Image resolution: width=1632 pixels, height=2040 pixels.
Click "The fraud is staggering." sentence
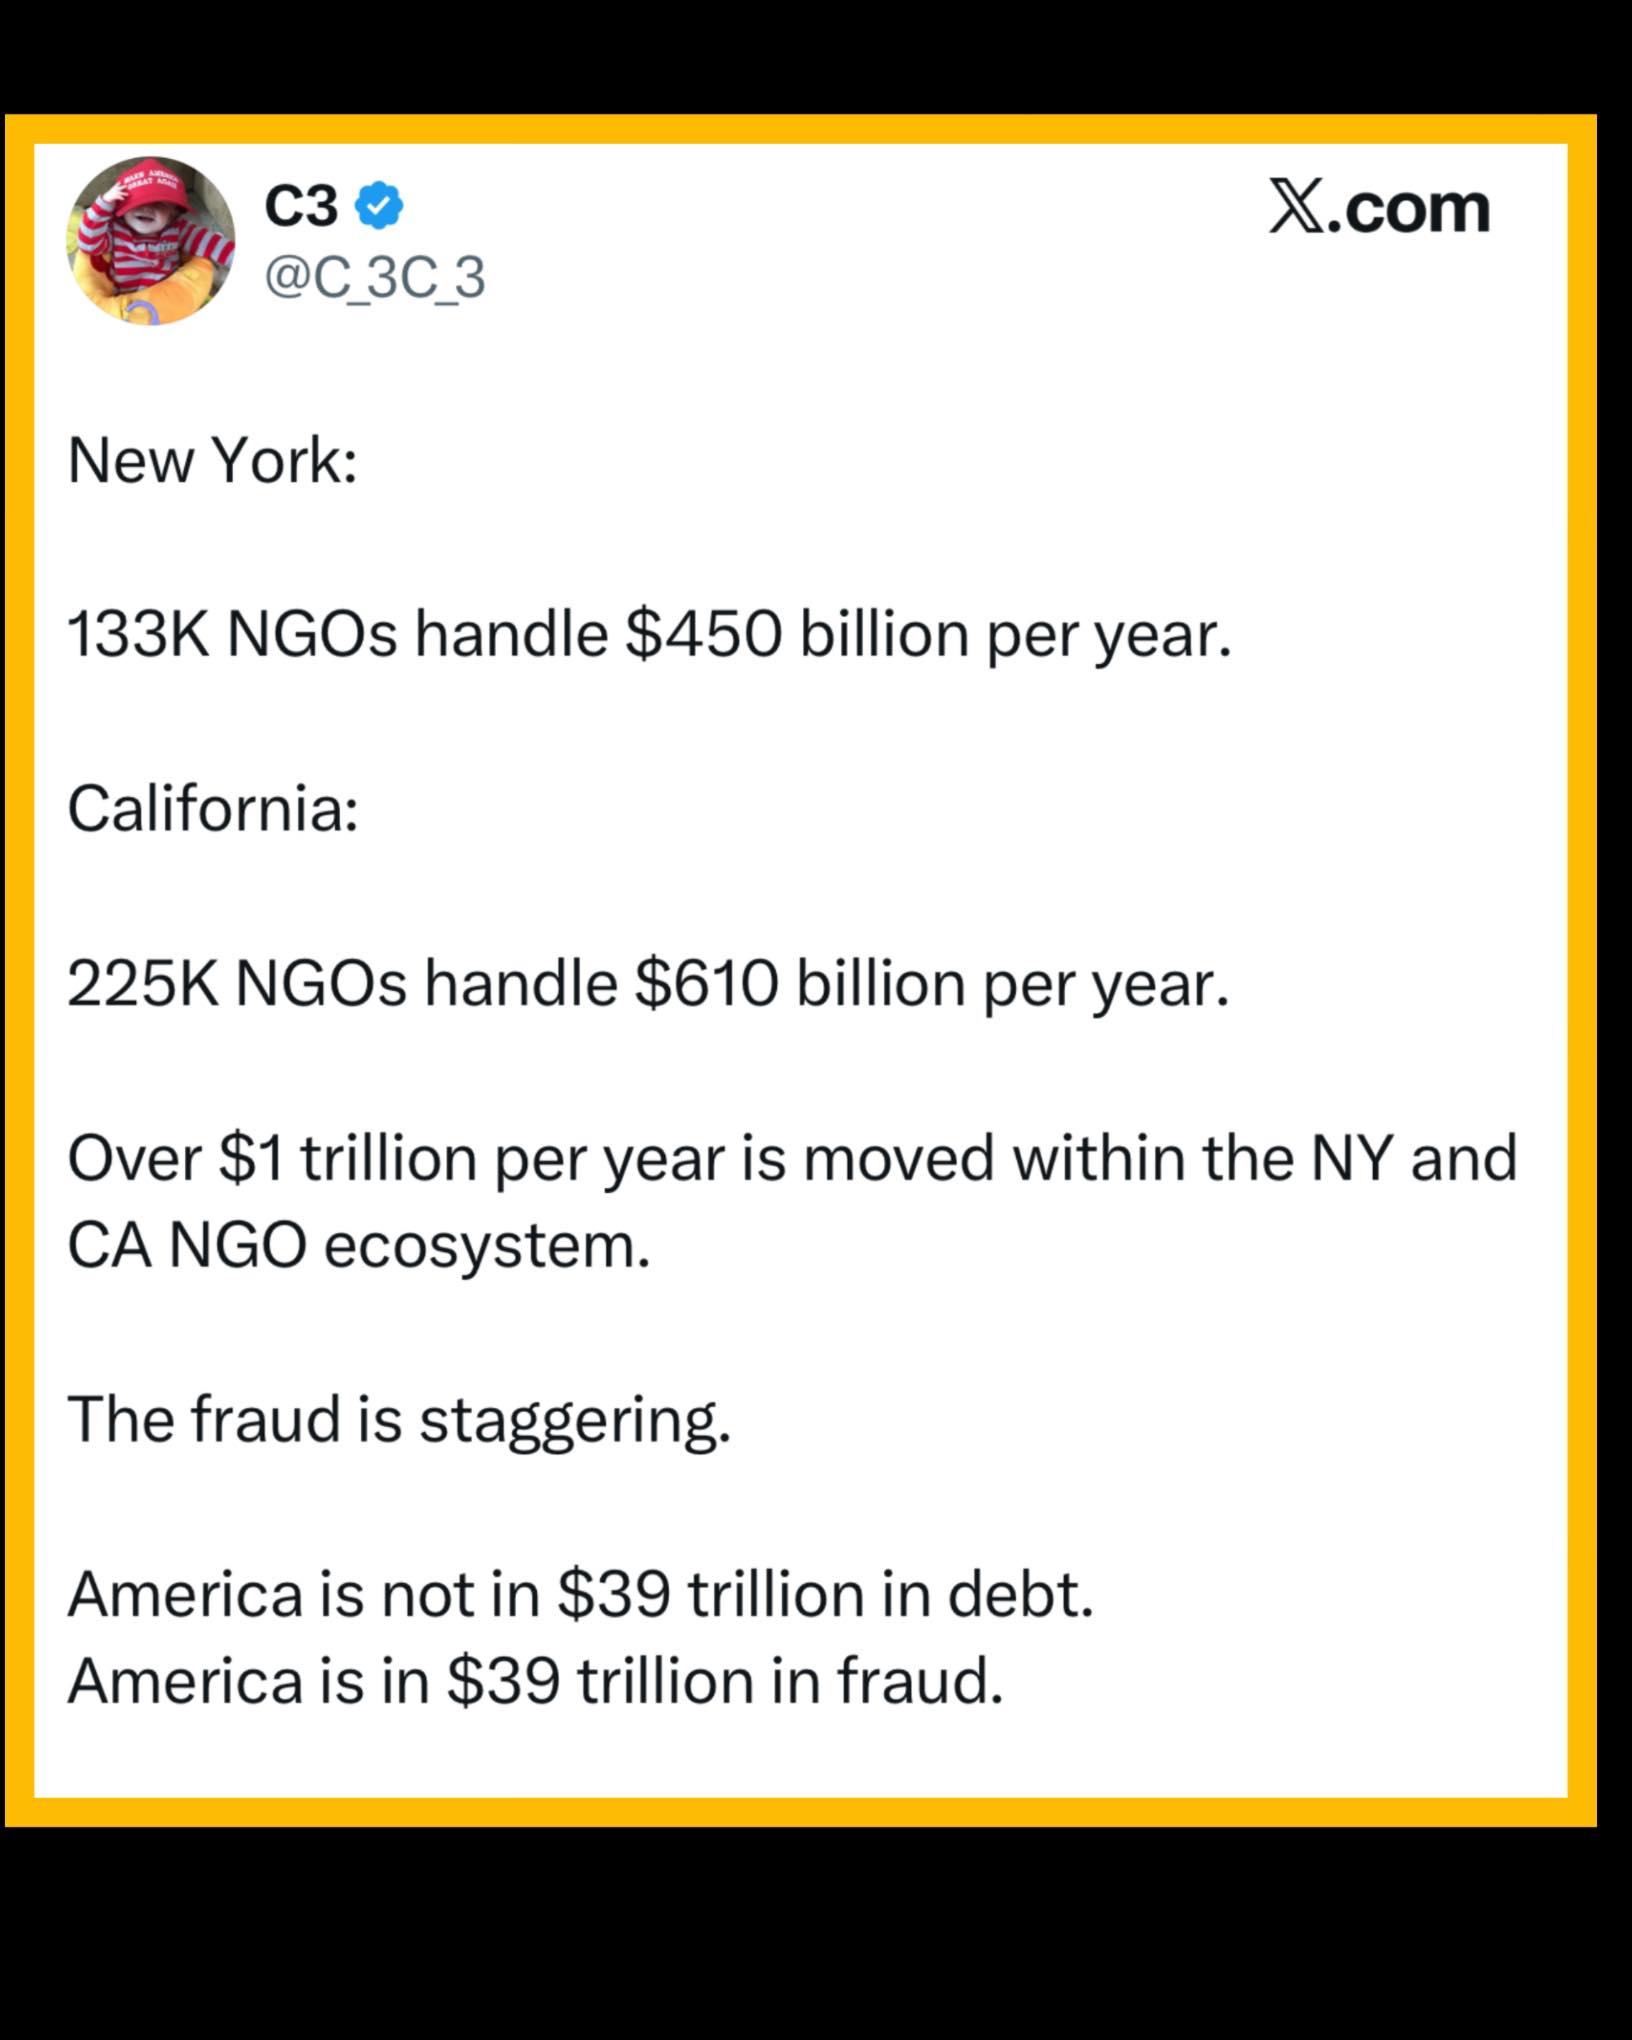click(399, 1419)
